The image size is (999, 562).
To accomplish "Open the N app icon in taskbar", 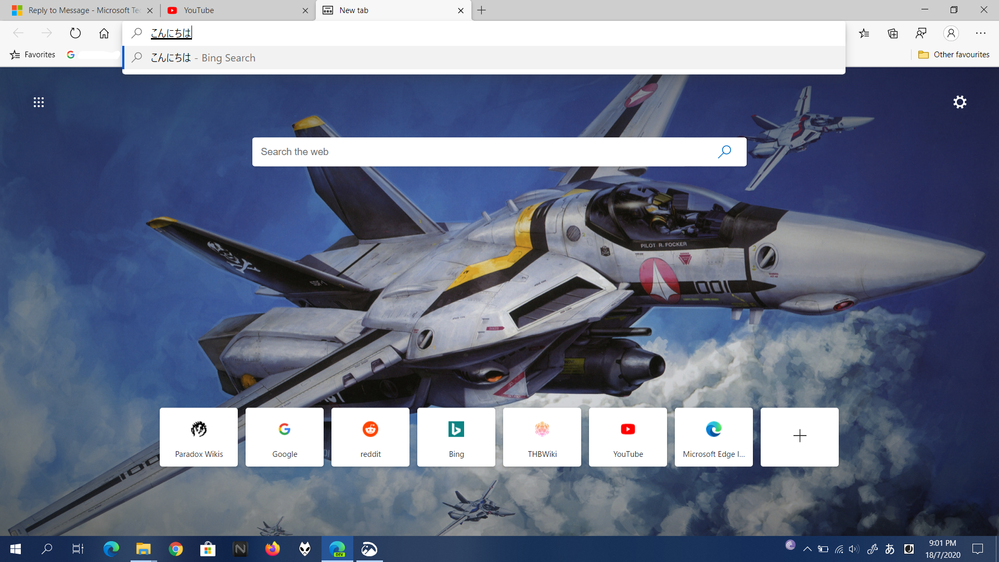I will pos(240,549).
